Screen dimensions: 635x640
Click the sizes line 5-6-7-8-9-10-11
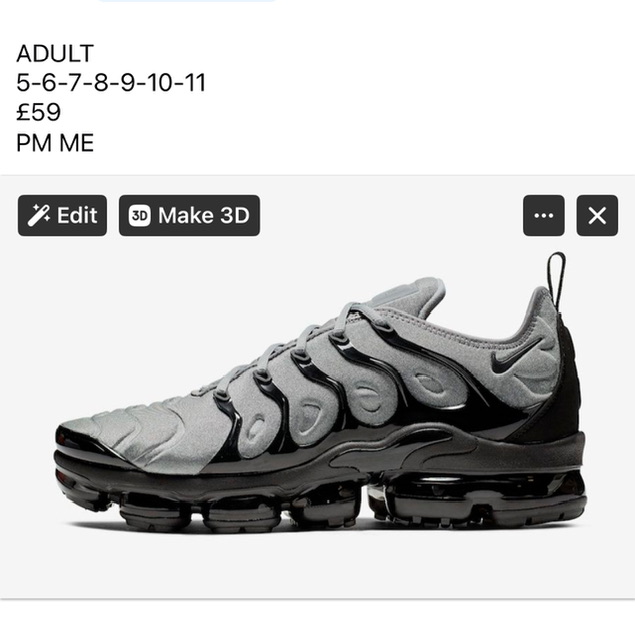pos(111,82)
